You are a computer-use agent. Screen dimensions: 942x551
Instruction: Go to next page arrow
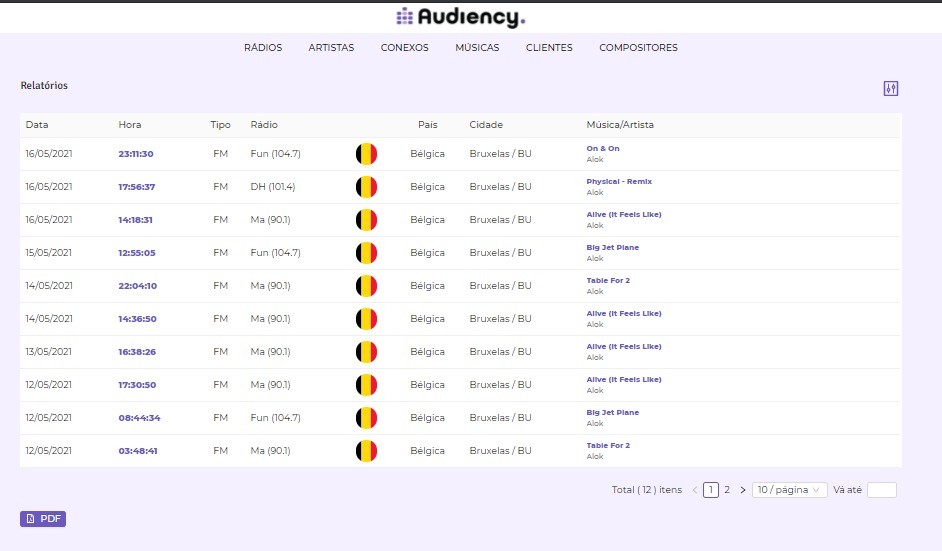coord(743,490)
